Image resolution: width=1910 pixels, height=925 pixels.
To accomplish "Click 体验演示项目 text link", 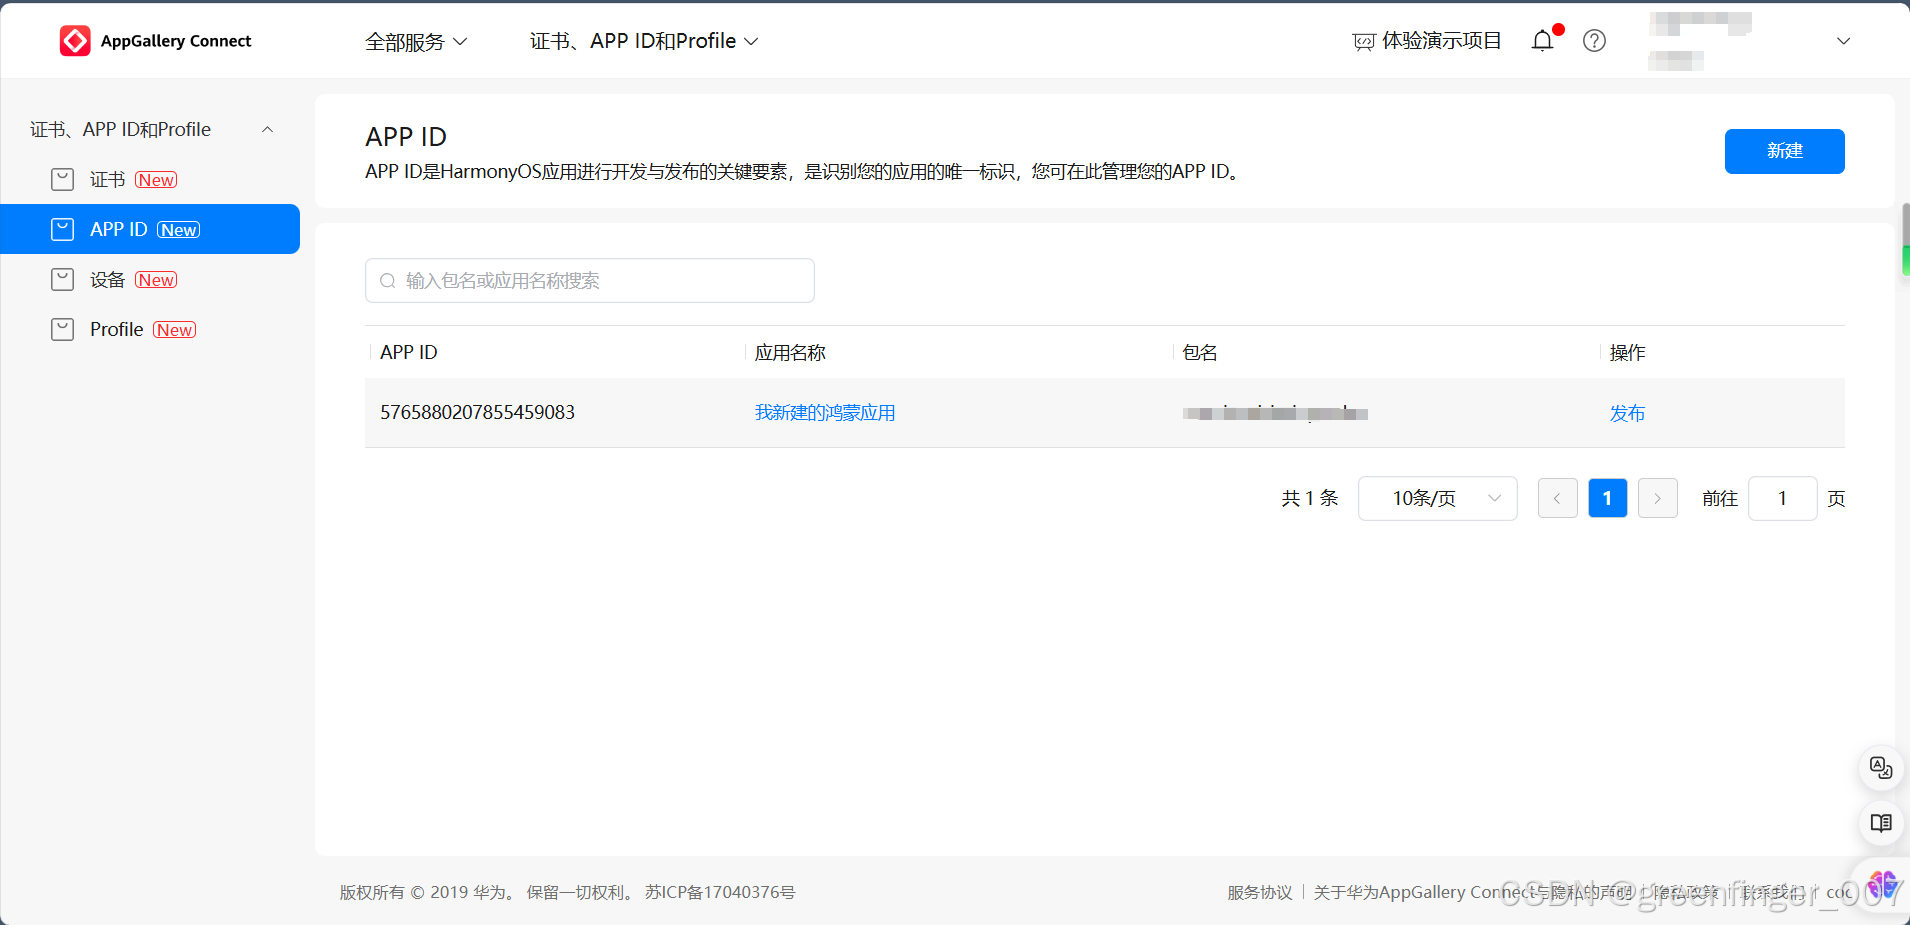I will 1442,41.
